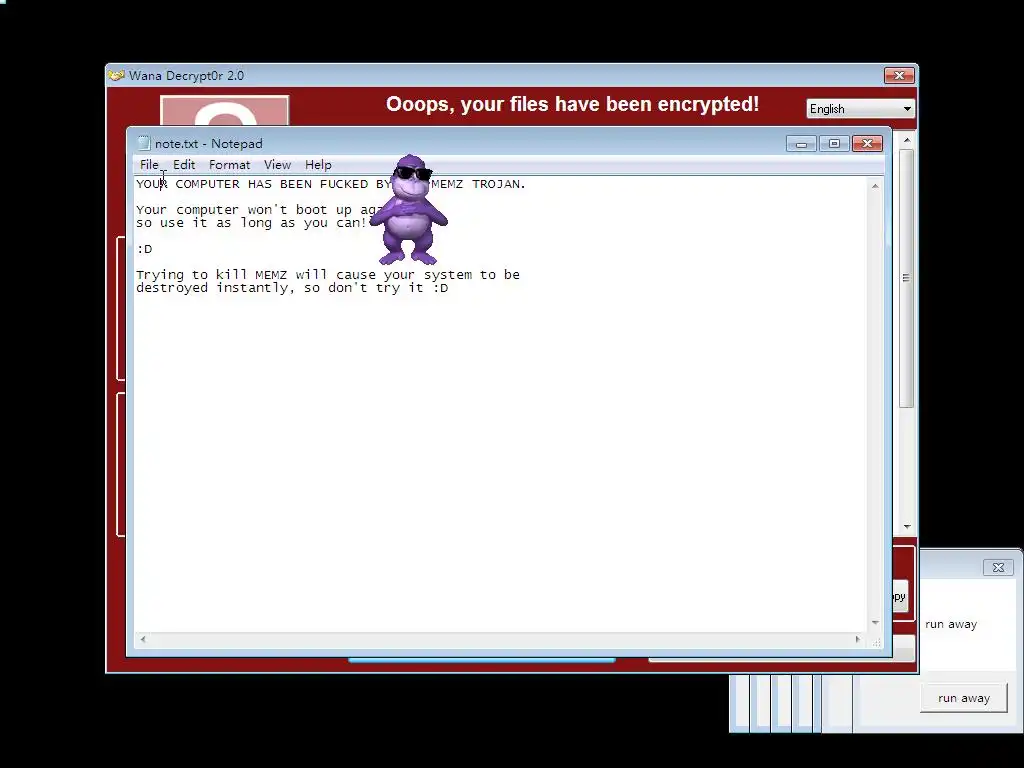Viewport: 1024px width, 768px height.
Task: Maximize the note.txt Notepad window
Action: click(x=834, y=144)
